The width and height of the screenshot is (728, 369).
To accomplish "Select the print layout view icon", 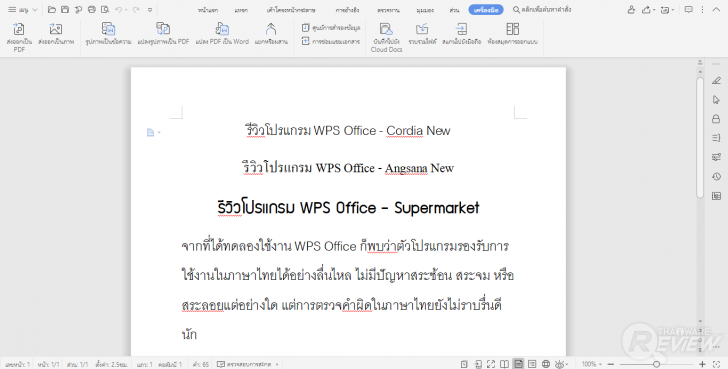I will 518,364.
